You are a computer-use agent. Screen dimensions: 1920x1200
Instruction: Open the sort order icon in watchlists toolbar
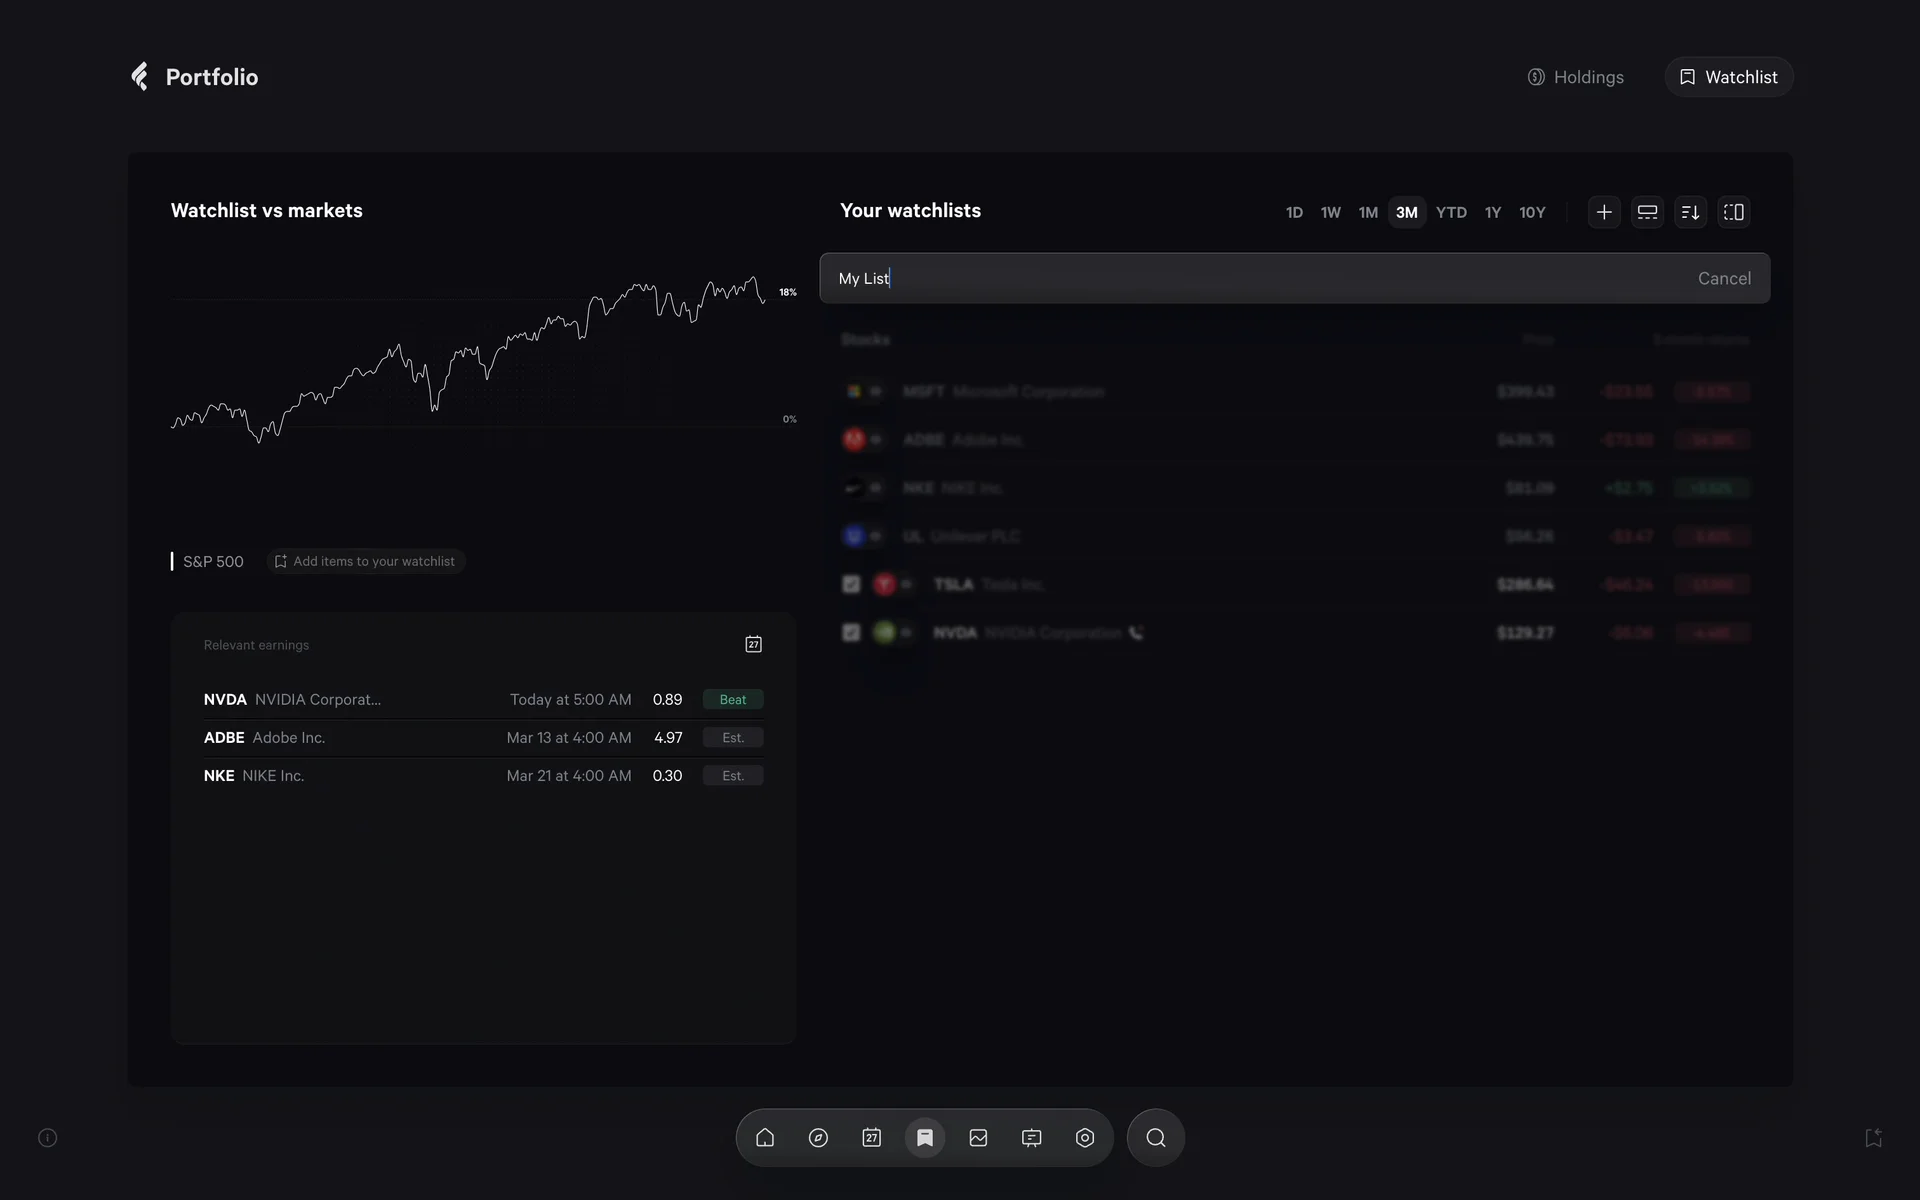click(x=1690, y=212)
